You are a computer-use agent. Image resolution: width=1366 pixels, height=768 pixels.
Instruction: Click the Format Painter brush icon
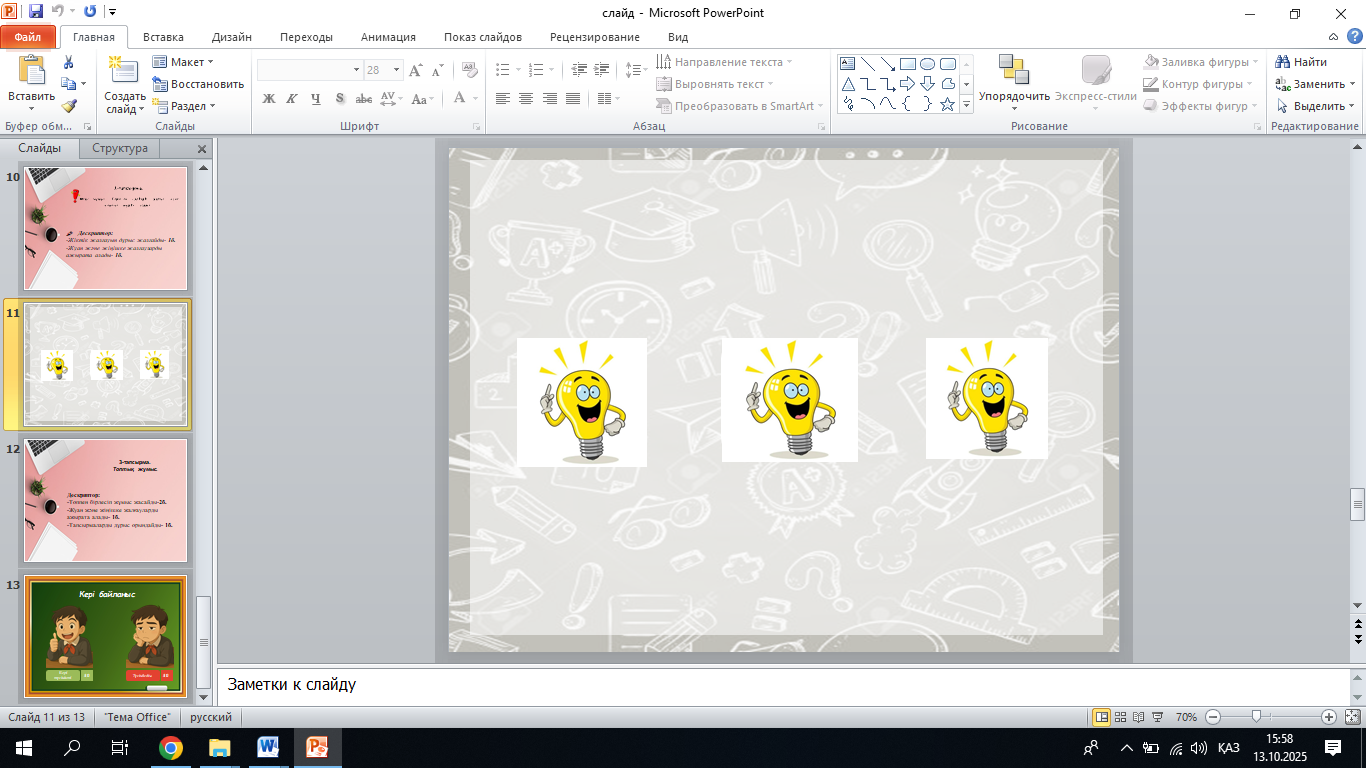click(68, 106)
